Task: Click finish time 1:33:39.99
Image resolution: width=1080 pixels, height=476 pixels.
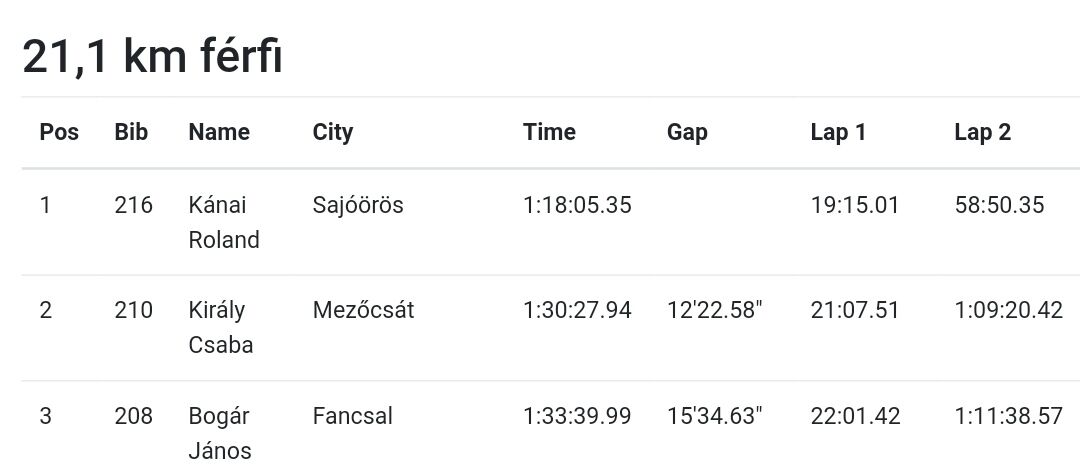Action: (577, 416)
